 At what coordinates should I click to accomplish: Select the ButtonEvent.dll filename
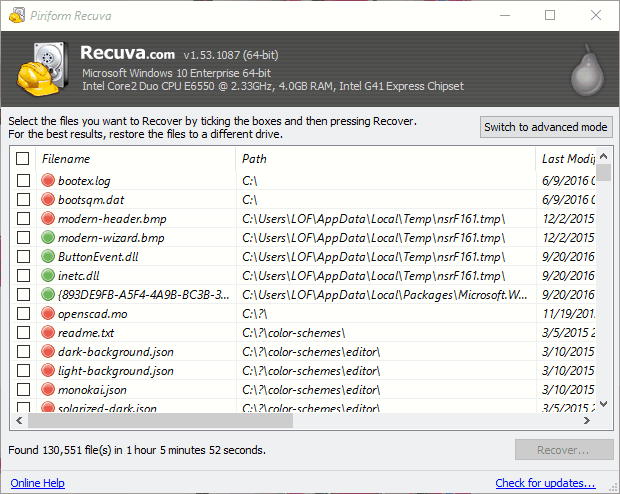pyautogui.click(x=98, y=257)
